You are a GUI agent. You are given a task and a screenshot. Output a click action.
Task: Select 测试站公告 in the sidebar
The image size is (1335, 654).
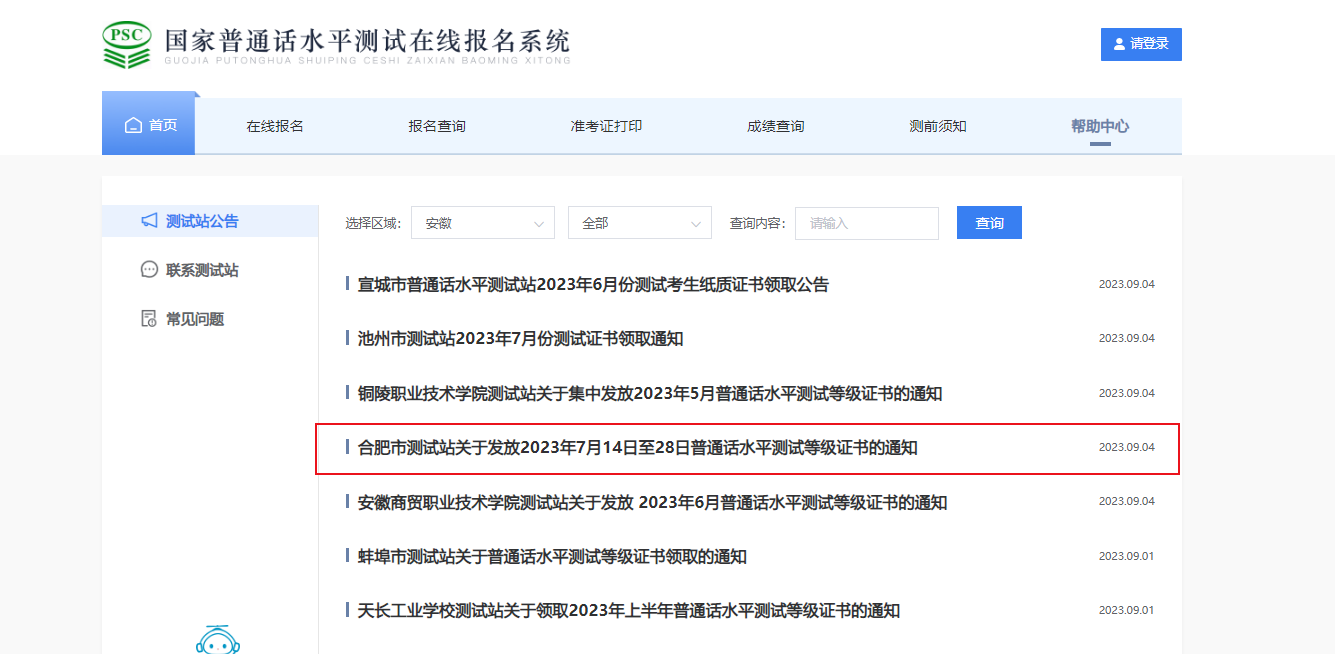click(210, 221)
